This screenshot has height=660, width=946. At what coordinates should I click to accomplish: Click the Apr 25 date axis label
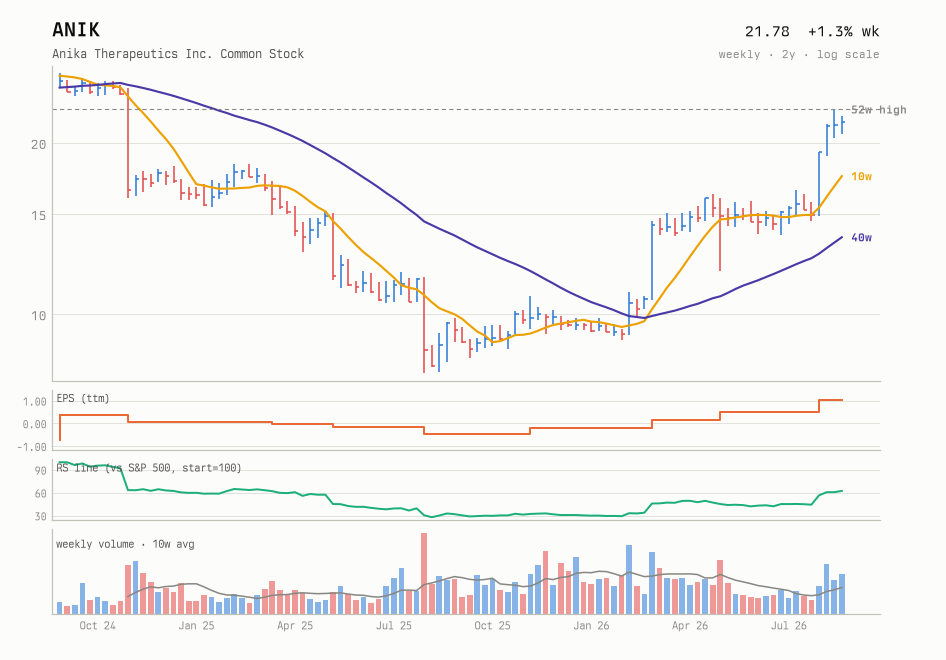tap(295, 626)
